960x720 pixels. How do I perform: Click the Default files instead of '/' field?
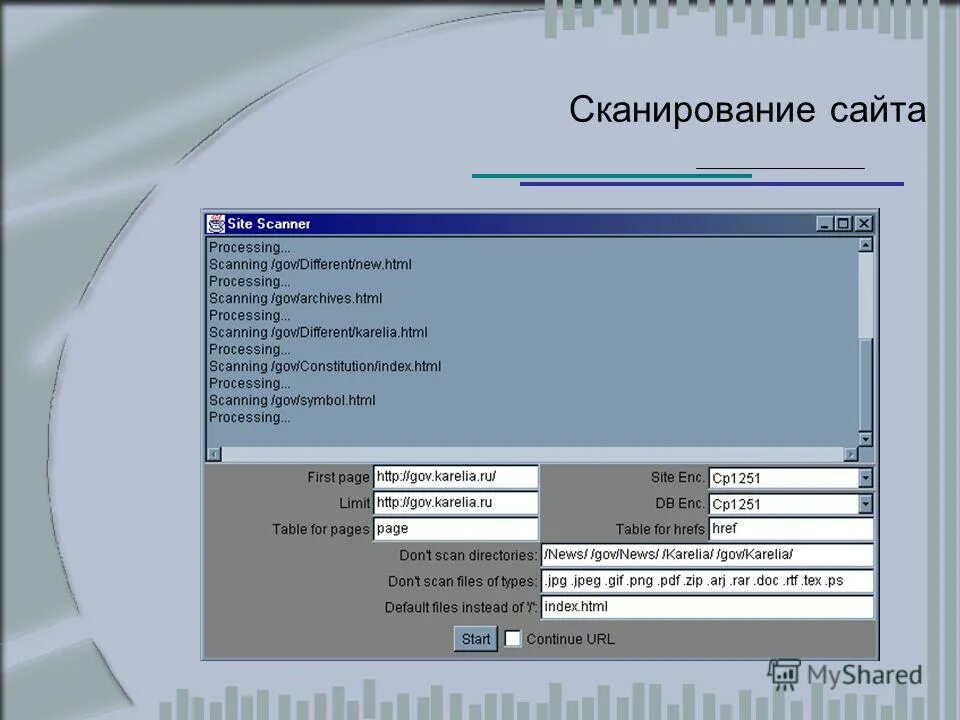click(x=707, y=607)
